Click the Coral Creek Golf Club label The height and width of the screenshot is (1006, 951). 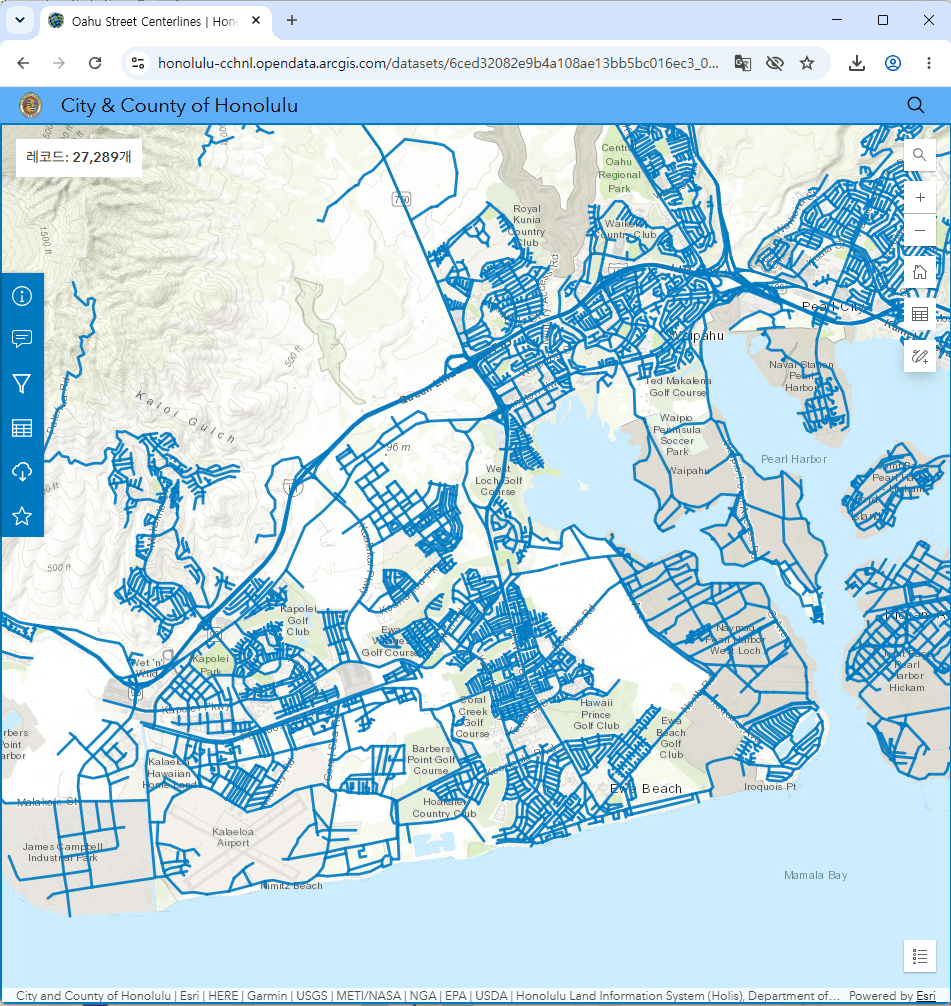coord(473,717)
